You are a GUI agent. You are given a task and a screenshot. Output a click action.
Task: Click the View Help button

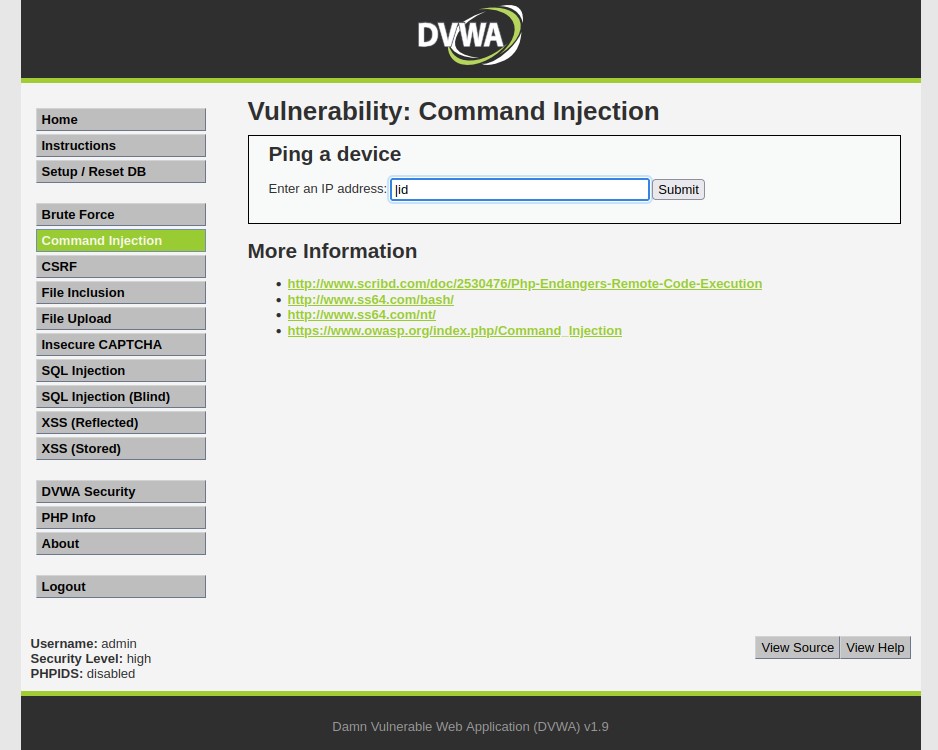click(x=875, y=648)
